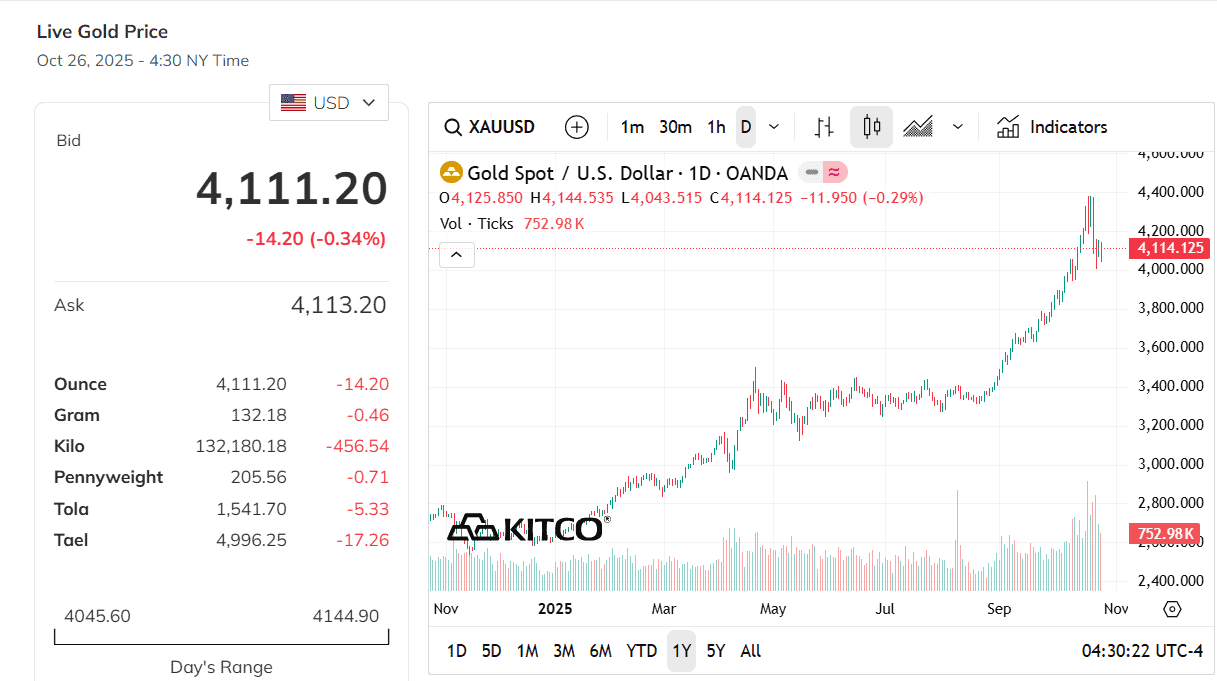1217x681 pixels.
Task: Collapse the legend with the caret button
Action: point(457,255)
